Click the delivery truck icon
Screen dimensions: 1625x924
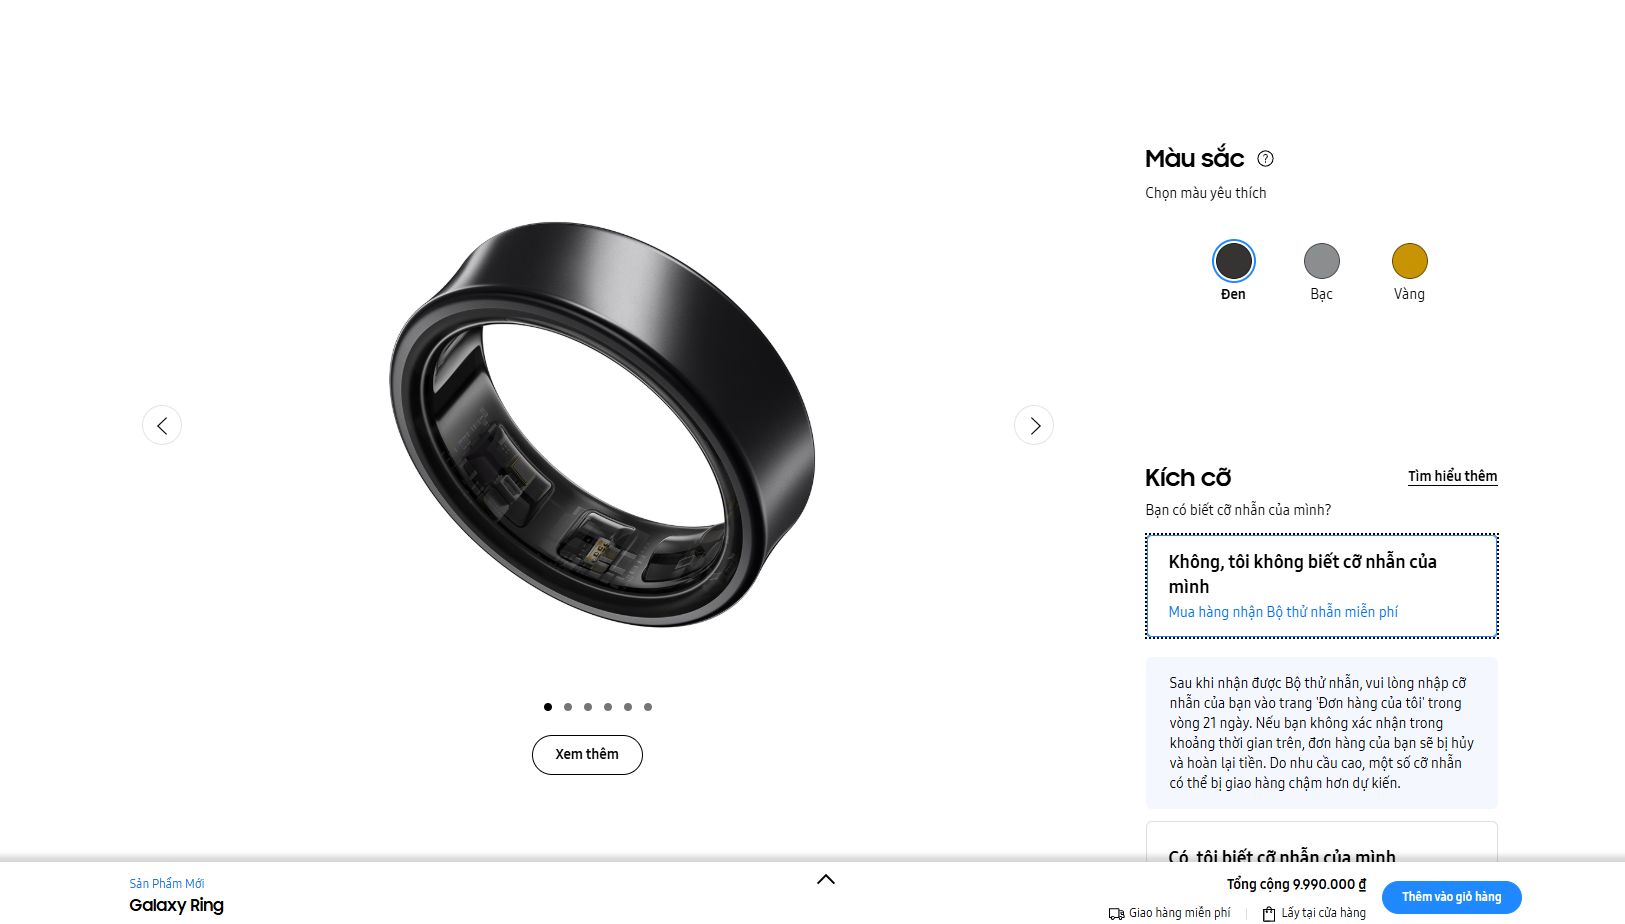coord(1116,913)
